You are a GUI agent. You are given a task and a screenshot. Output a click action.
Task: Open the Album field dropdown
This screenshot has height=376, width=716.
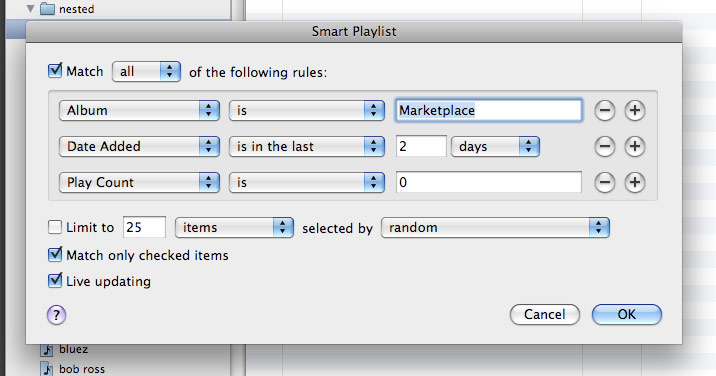[x=139, y=110]
